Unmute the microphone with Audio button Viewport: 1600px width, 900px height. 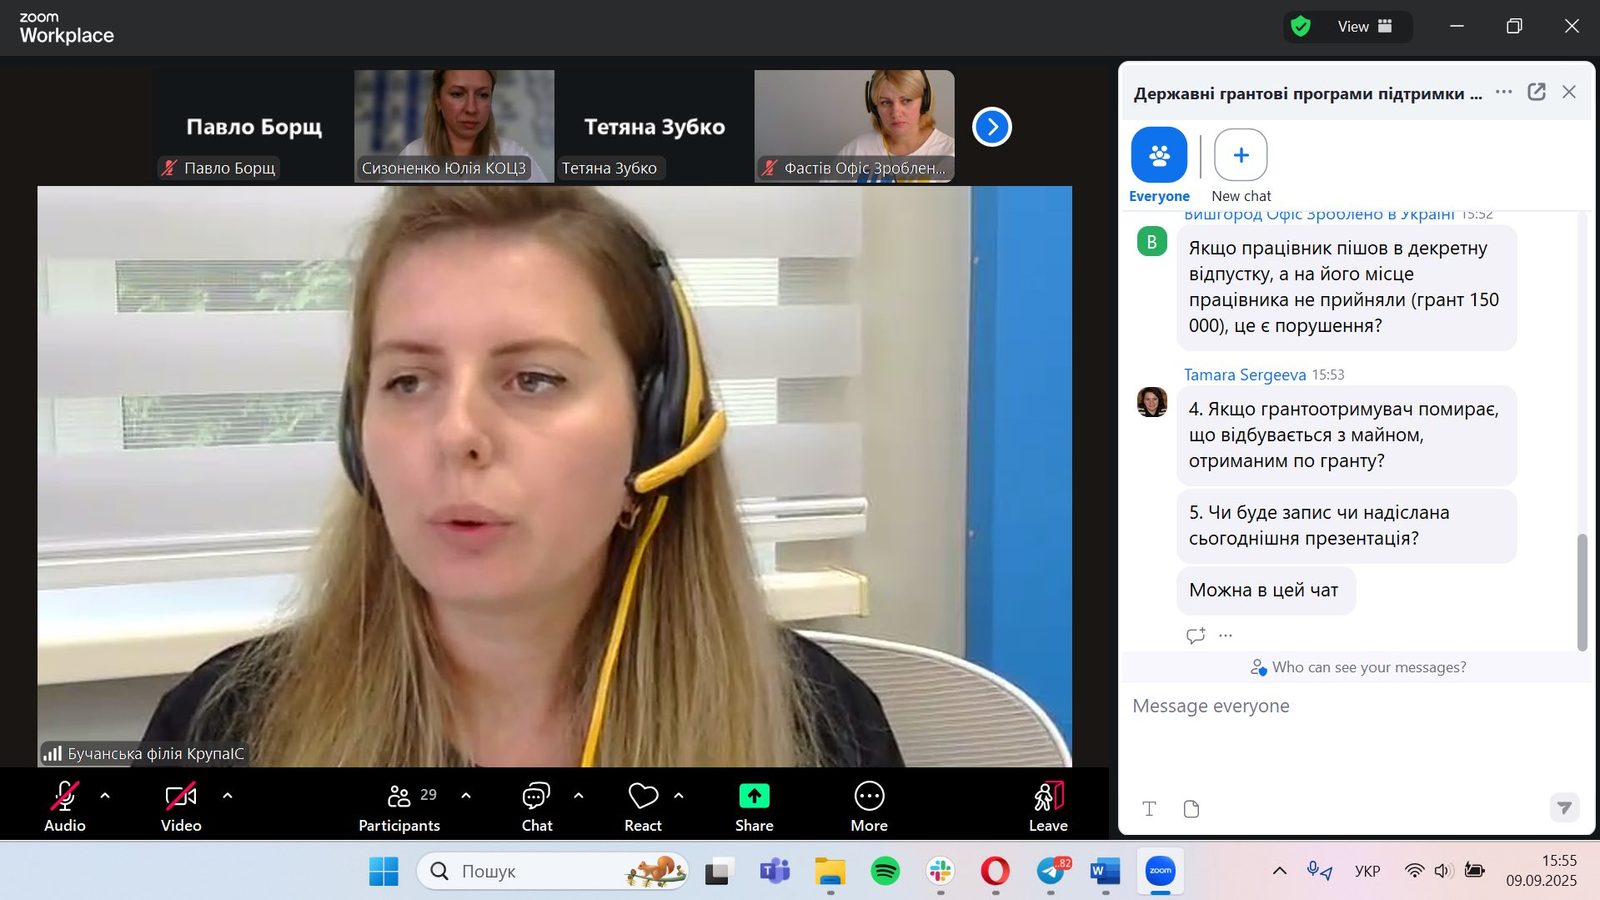pos(64,806)
